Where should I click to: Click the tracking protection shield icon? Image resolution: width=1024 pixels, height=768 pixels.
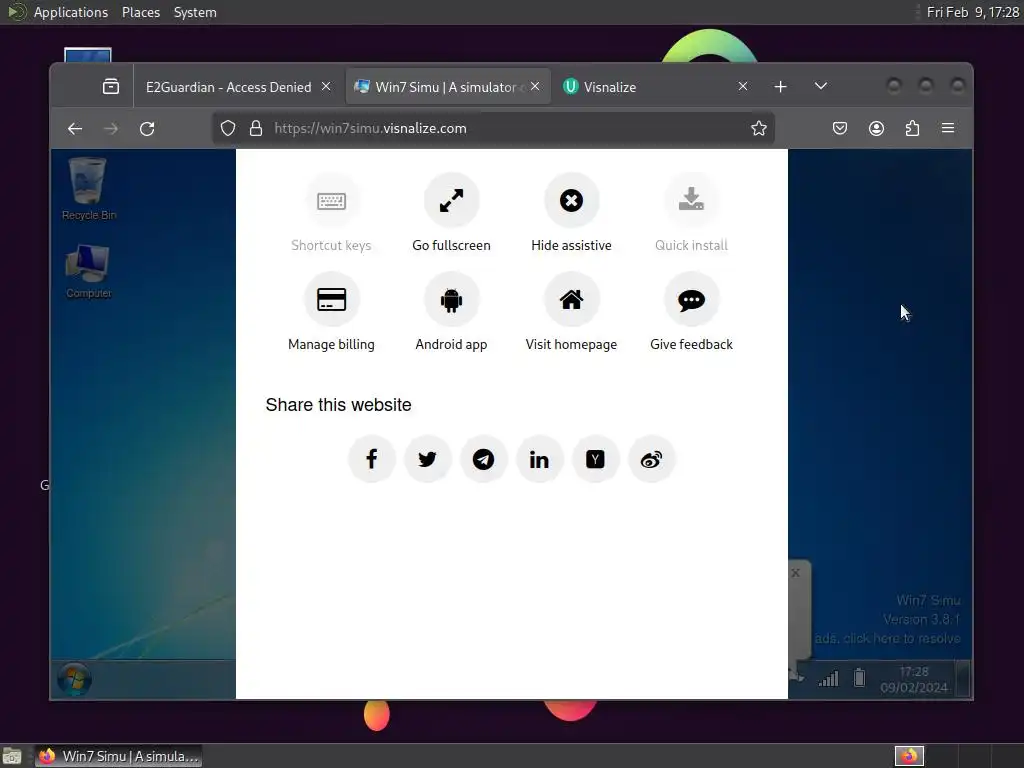point(227,129)
